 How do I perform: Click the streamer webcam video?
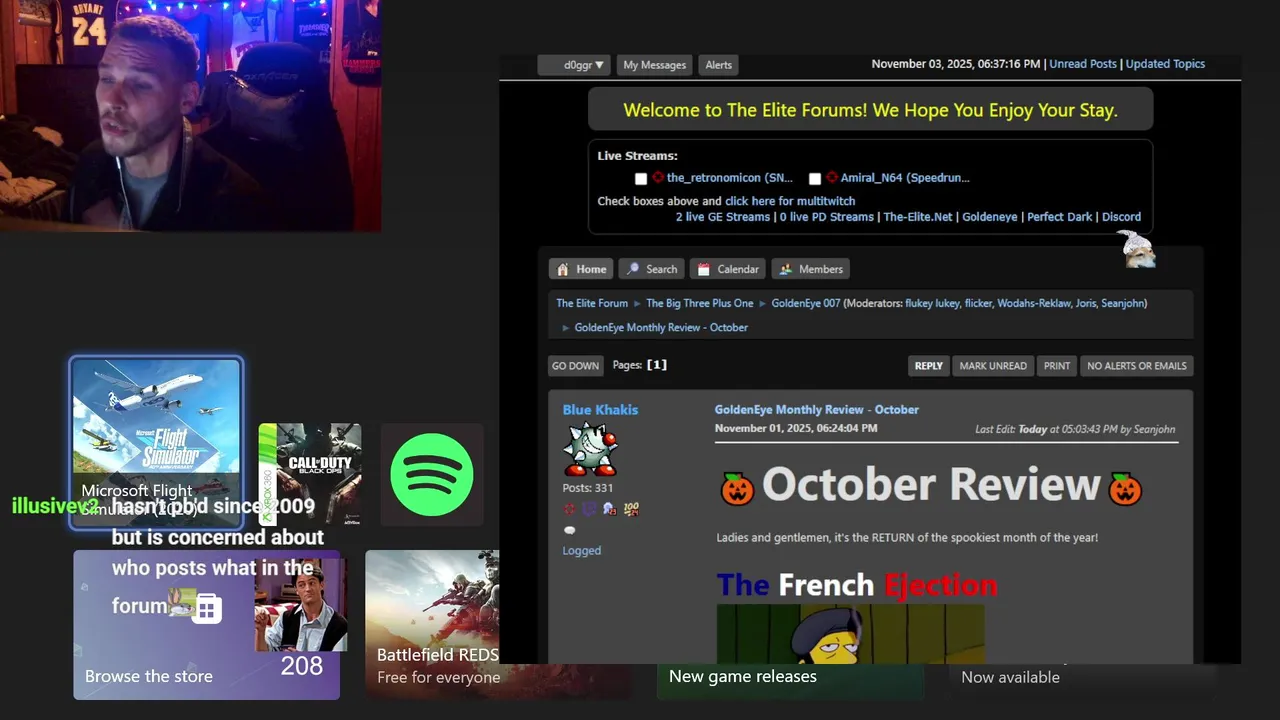[x=190, y=115]
